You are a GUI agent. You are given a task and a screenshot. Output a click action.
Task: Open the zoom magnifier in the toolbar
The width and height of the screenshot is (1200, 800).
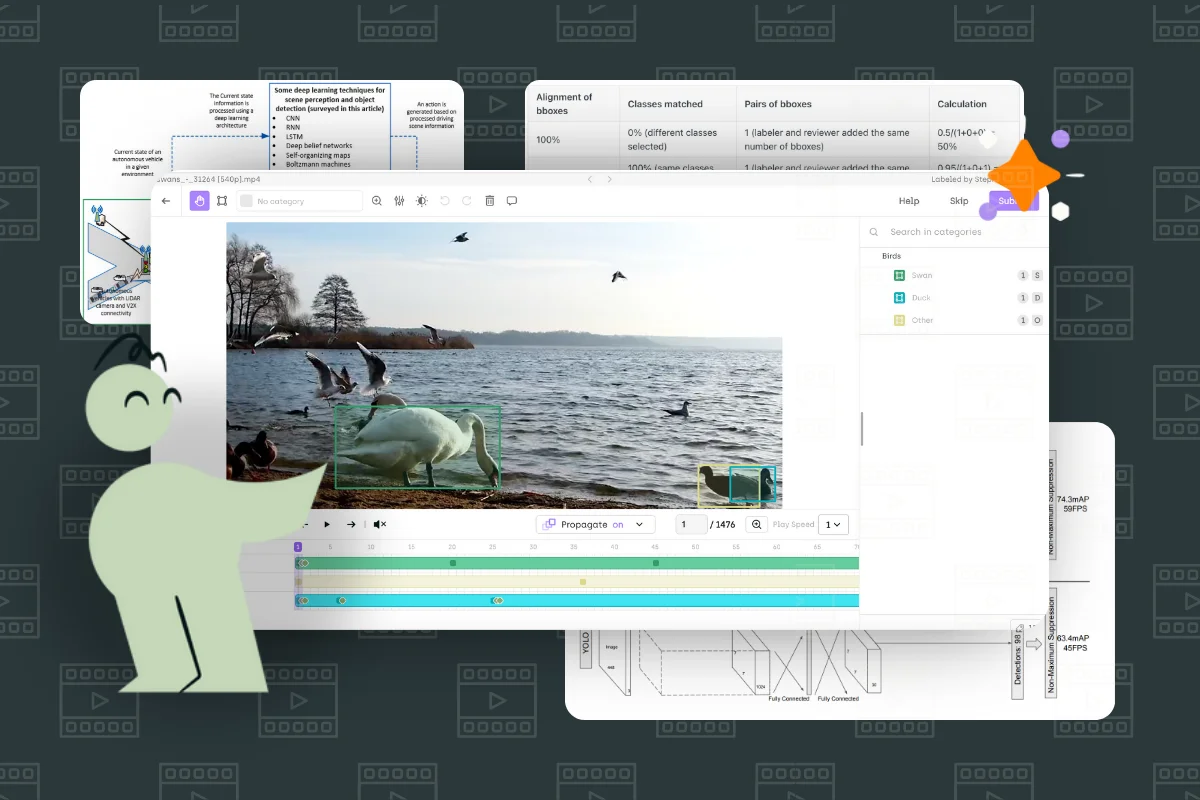pyautogui.click(x=377, y=200)
